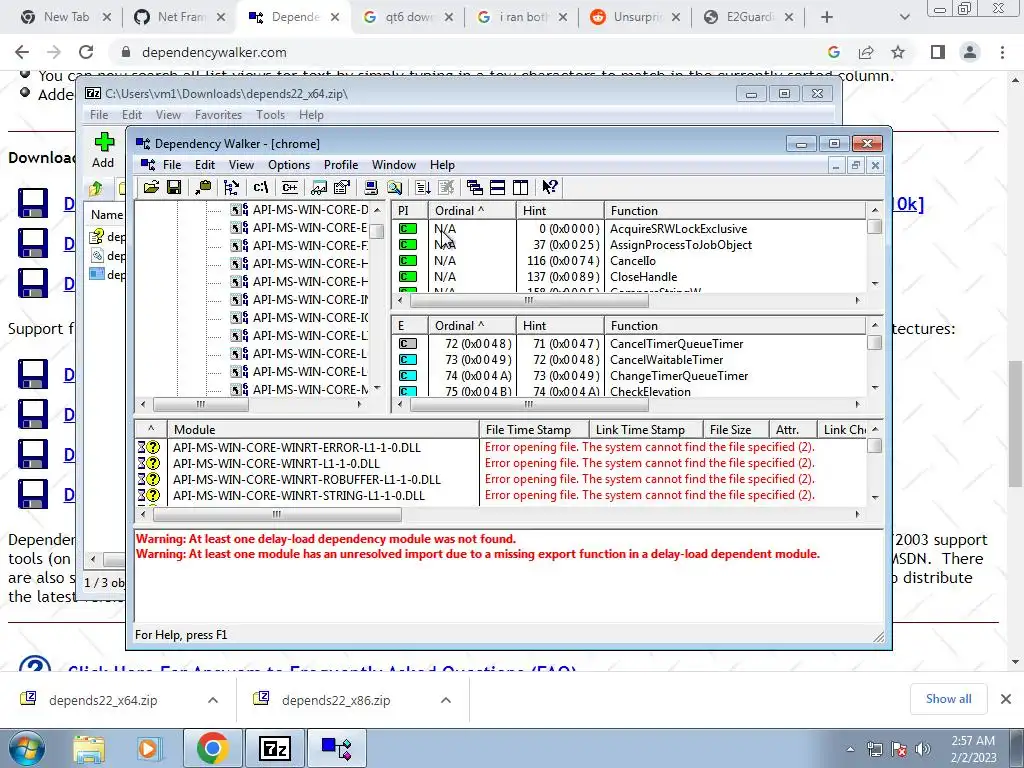The width and height of the screenshot is (1024, 768).
Task: Click the Copy toolbar icon in Dependency Walker
Action: (x=203, y=187)
